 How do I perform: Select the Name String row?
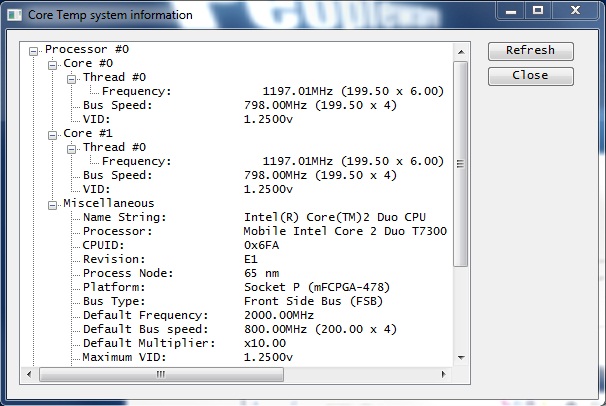point(124,217)
